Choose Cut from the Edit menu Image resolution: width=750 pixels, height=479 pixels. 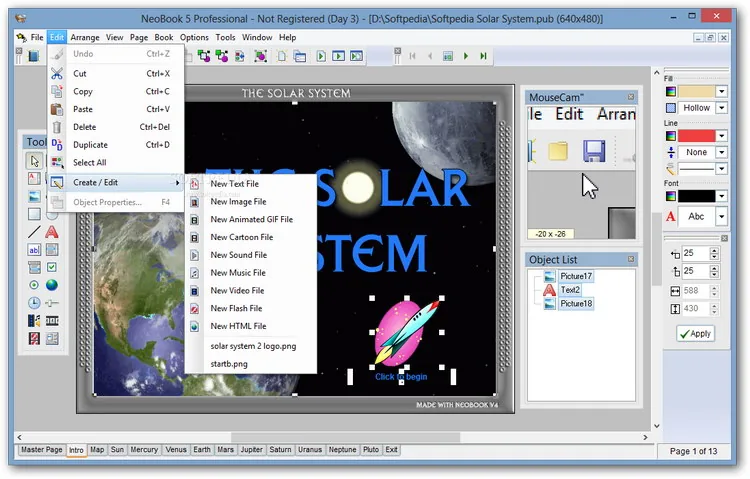(x=116, y=74)
